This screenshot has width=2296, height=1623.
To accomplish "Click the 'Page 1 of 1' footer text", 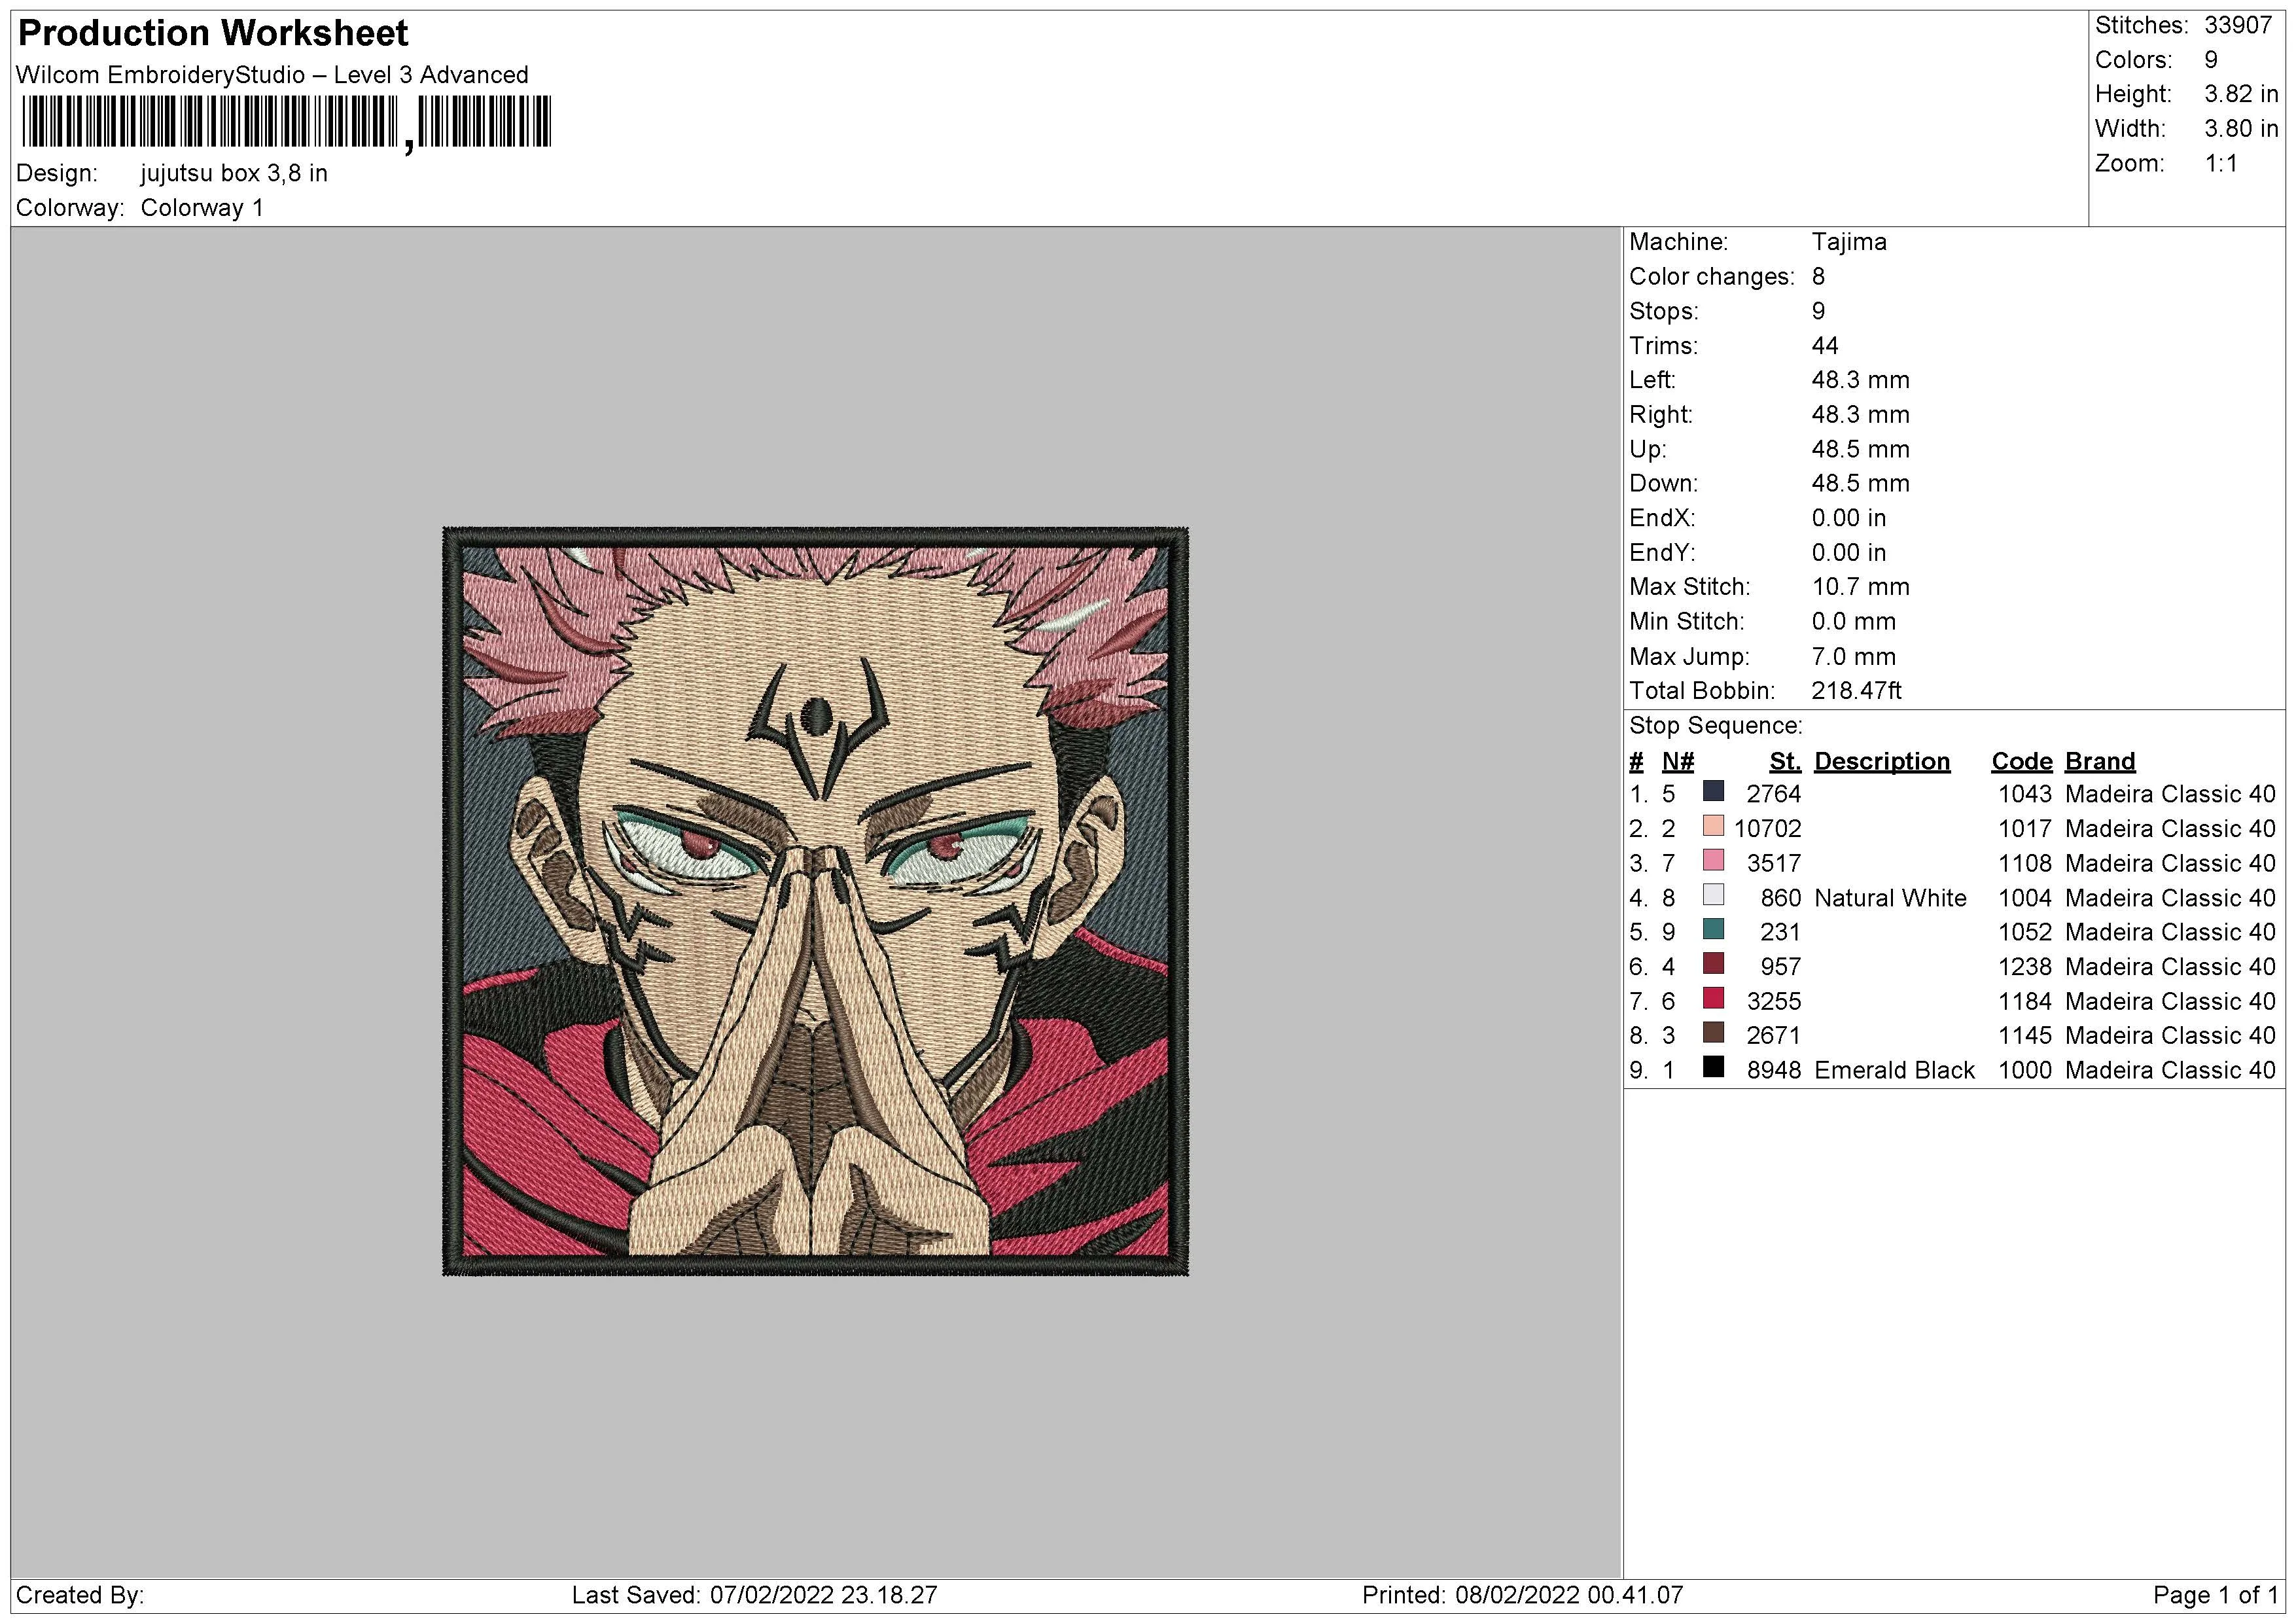I will [2215, 1595].
